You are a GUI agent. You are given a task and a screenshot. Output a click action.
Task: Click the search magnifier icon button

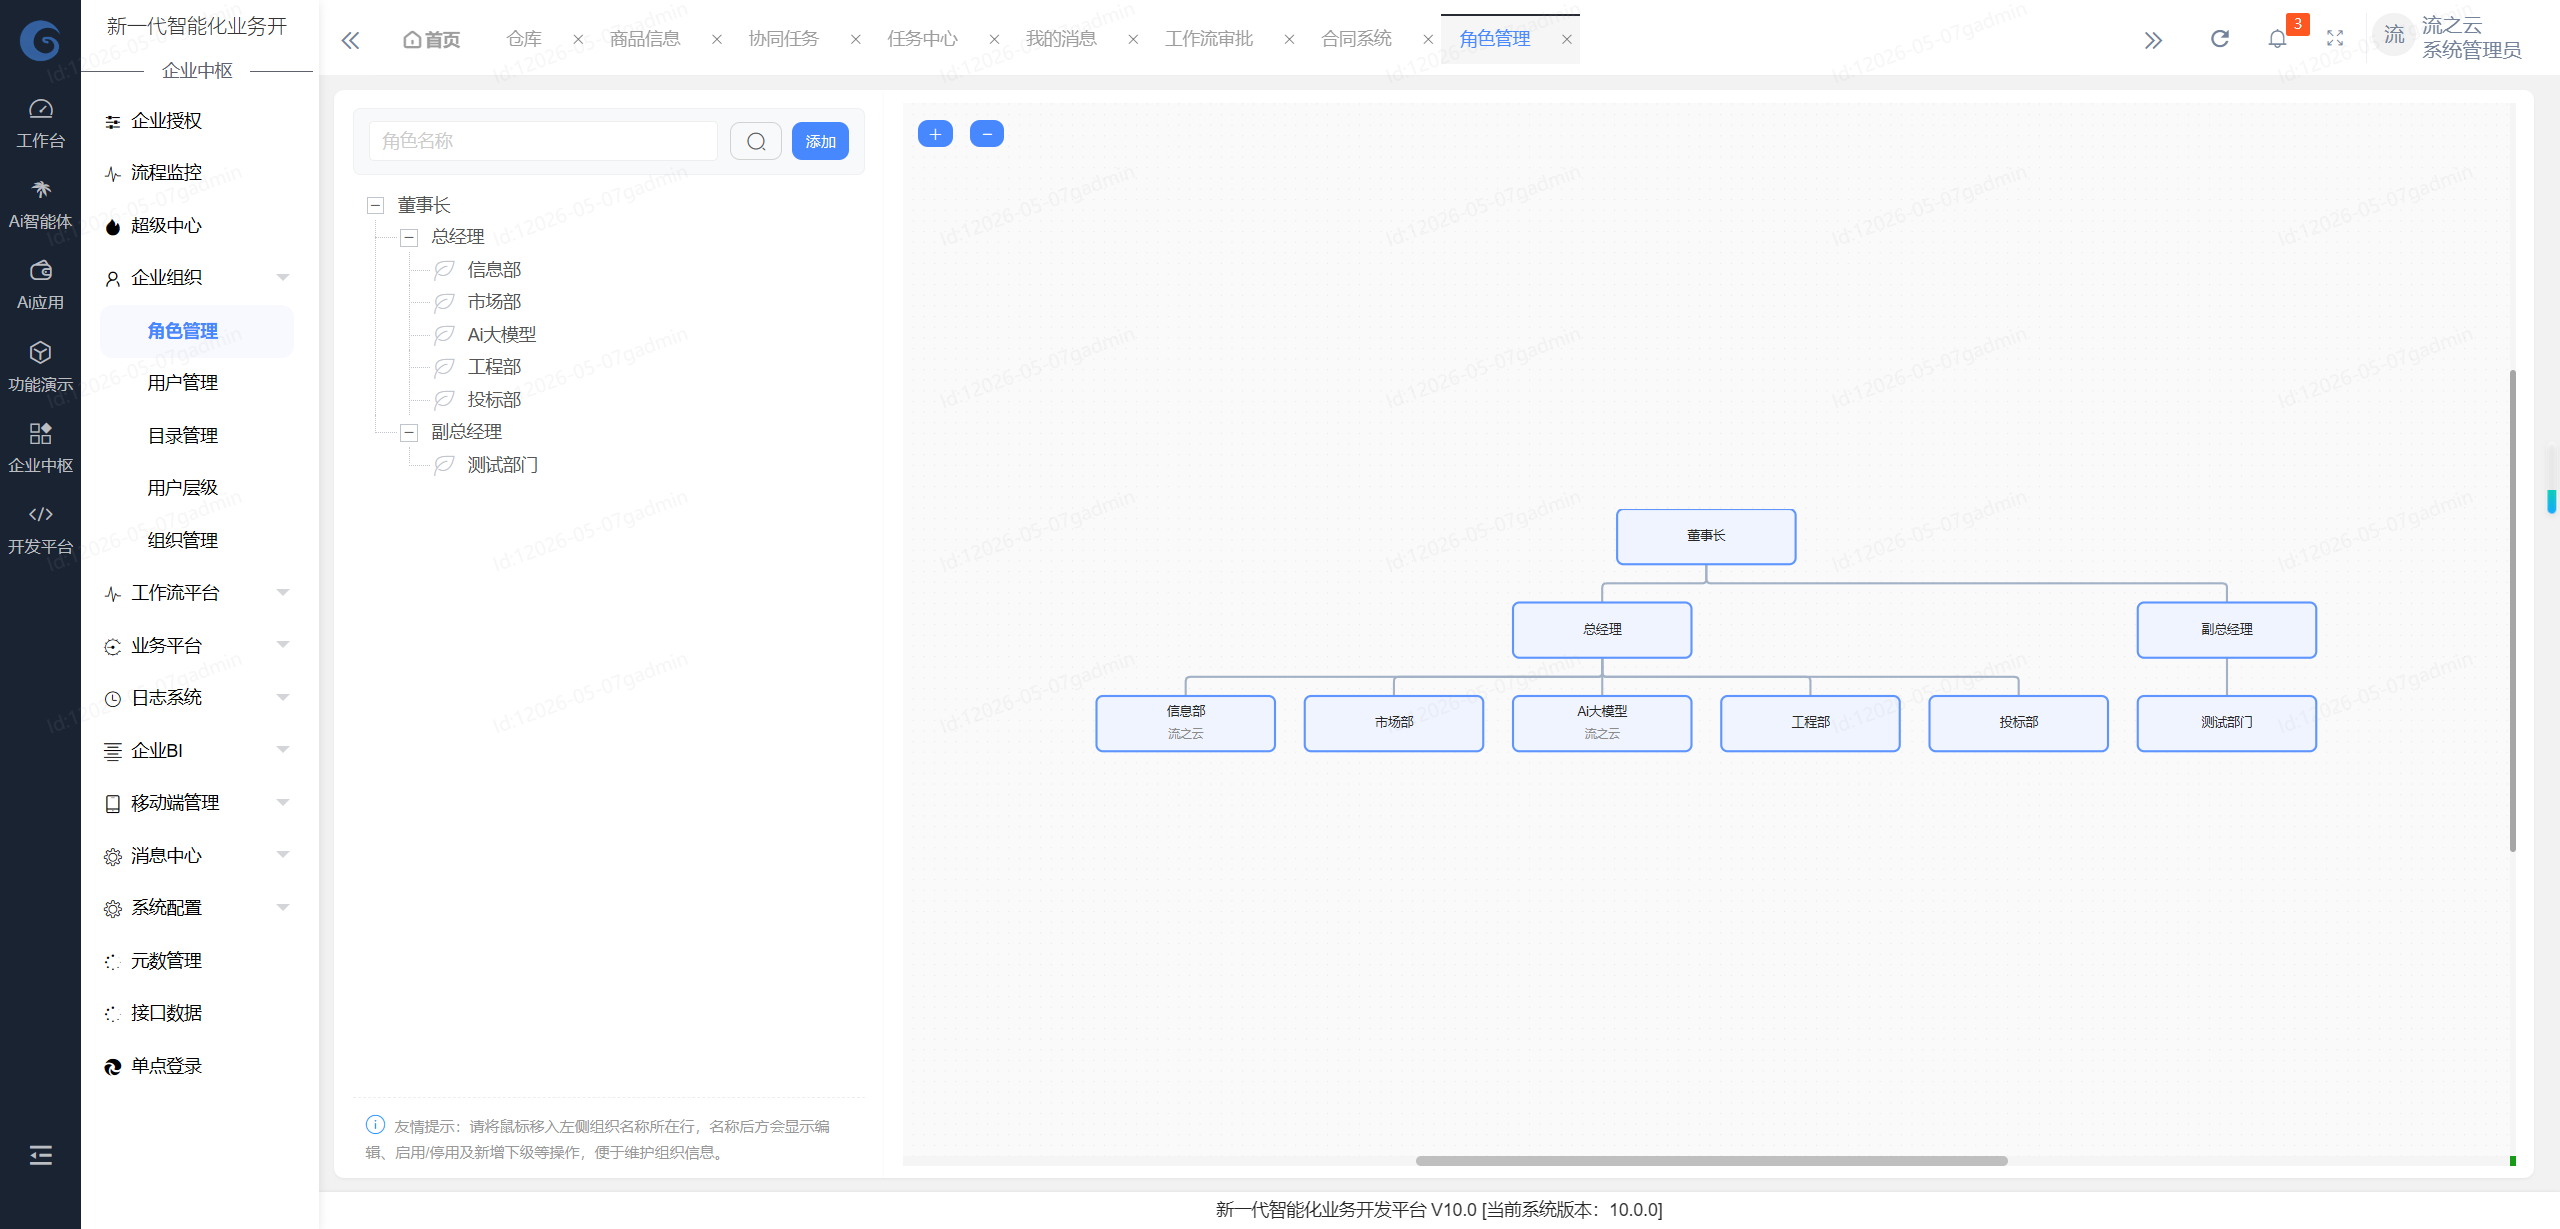(756, 141)
